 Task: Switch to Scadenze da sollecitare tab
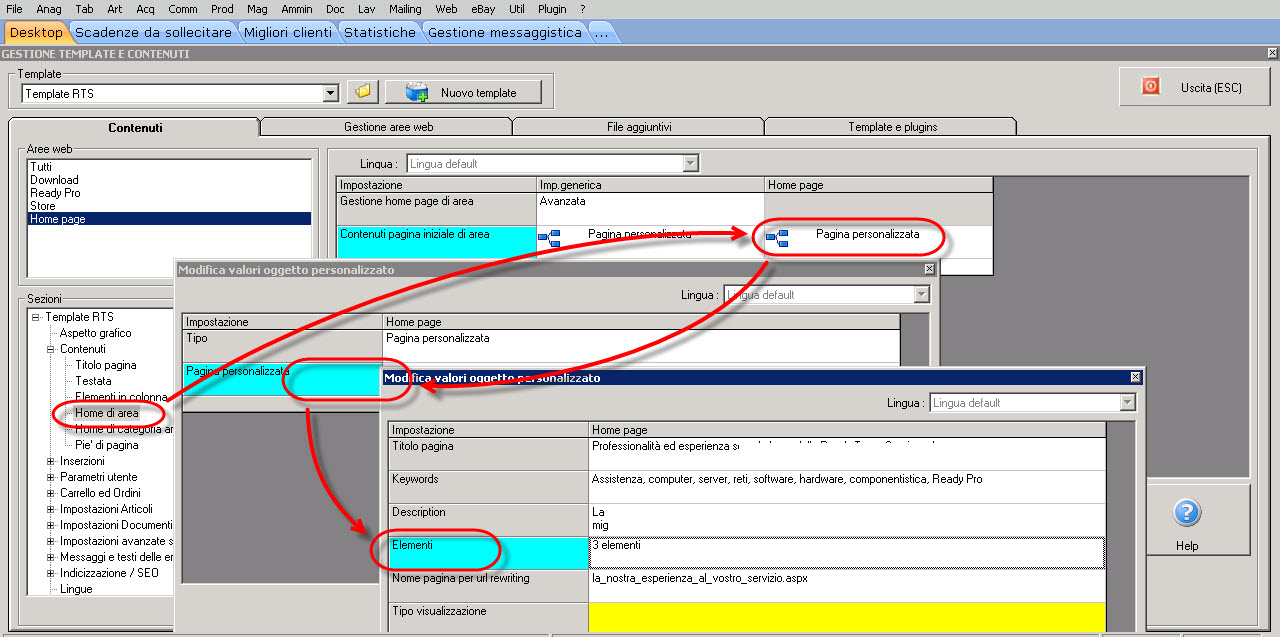pos(154,32)
